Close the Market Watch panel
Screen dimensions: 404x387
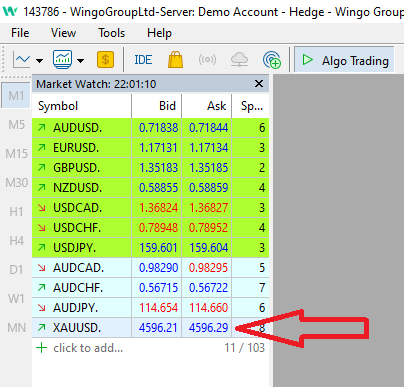tap(259, 84)
